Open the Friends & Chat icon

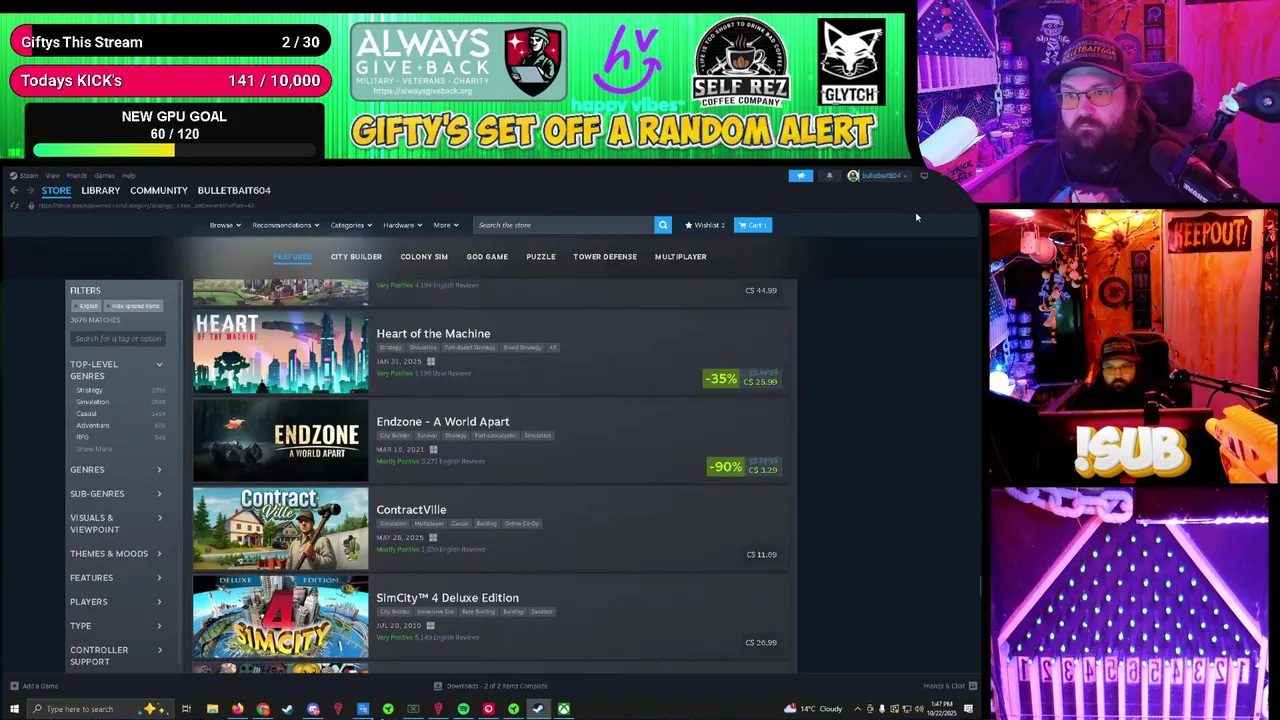coord(972,686)
